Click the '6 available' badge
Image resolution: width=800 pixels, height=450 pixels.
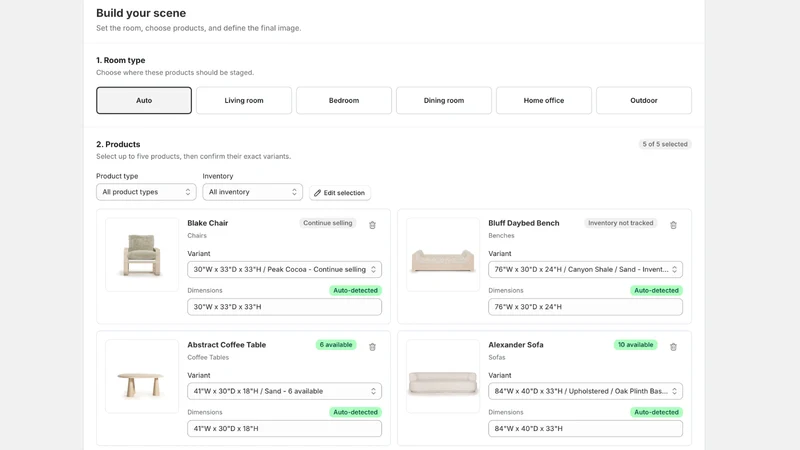[x=336, y=345]
